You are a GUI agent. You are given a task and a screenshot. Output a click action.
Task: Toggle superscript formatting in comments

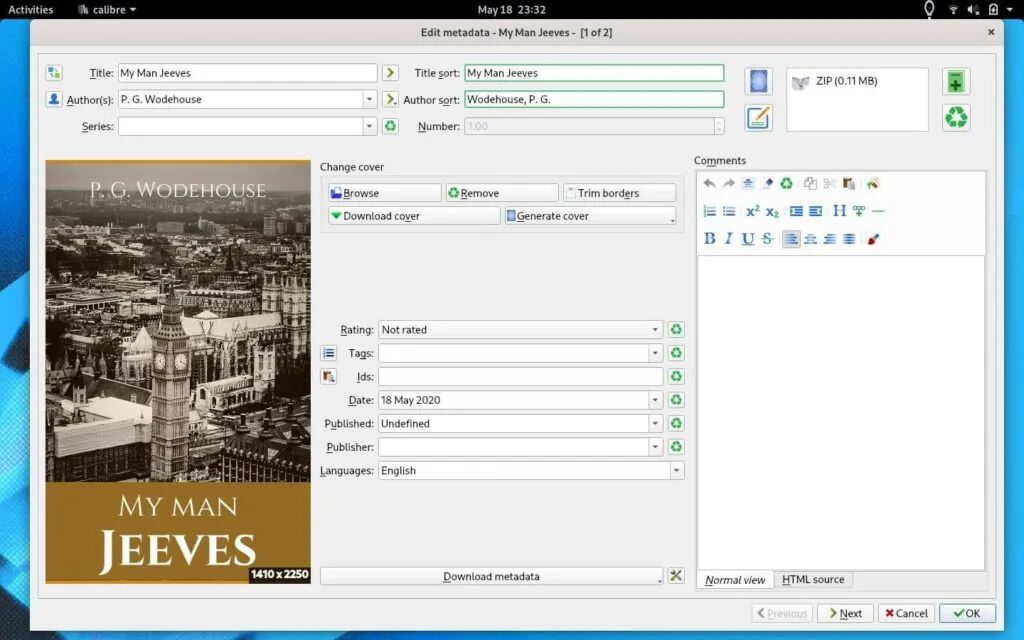752,211
